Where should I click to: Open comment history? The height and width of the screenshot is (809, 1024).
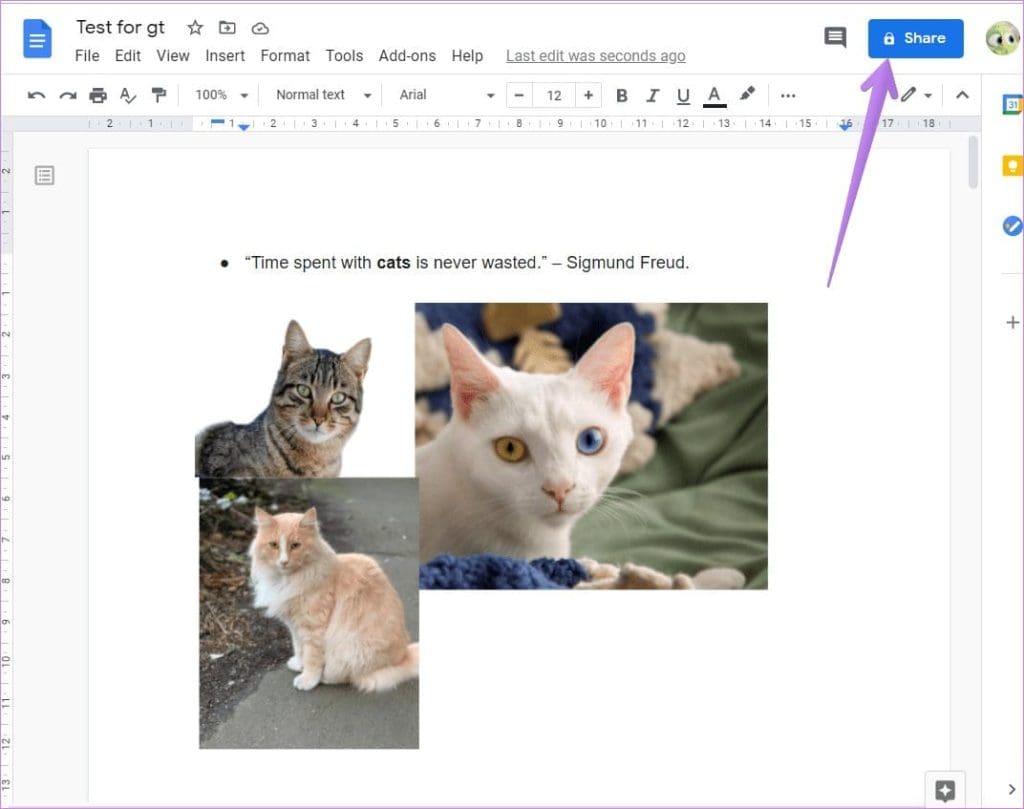835,37
